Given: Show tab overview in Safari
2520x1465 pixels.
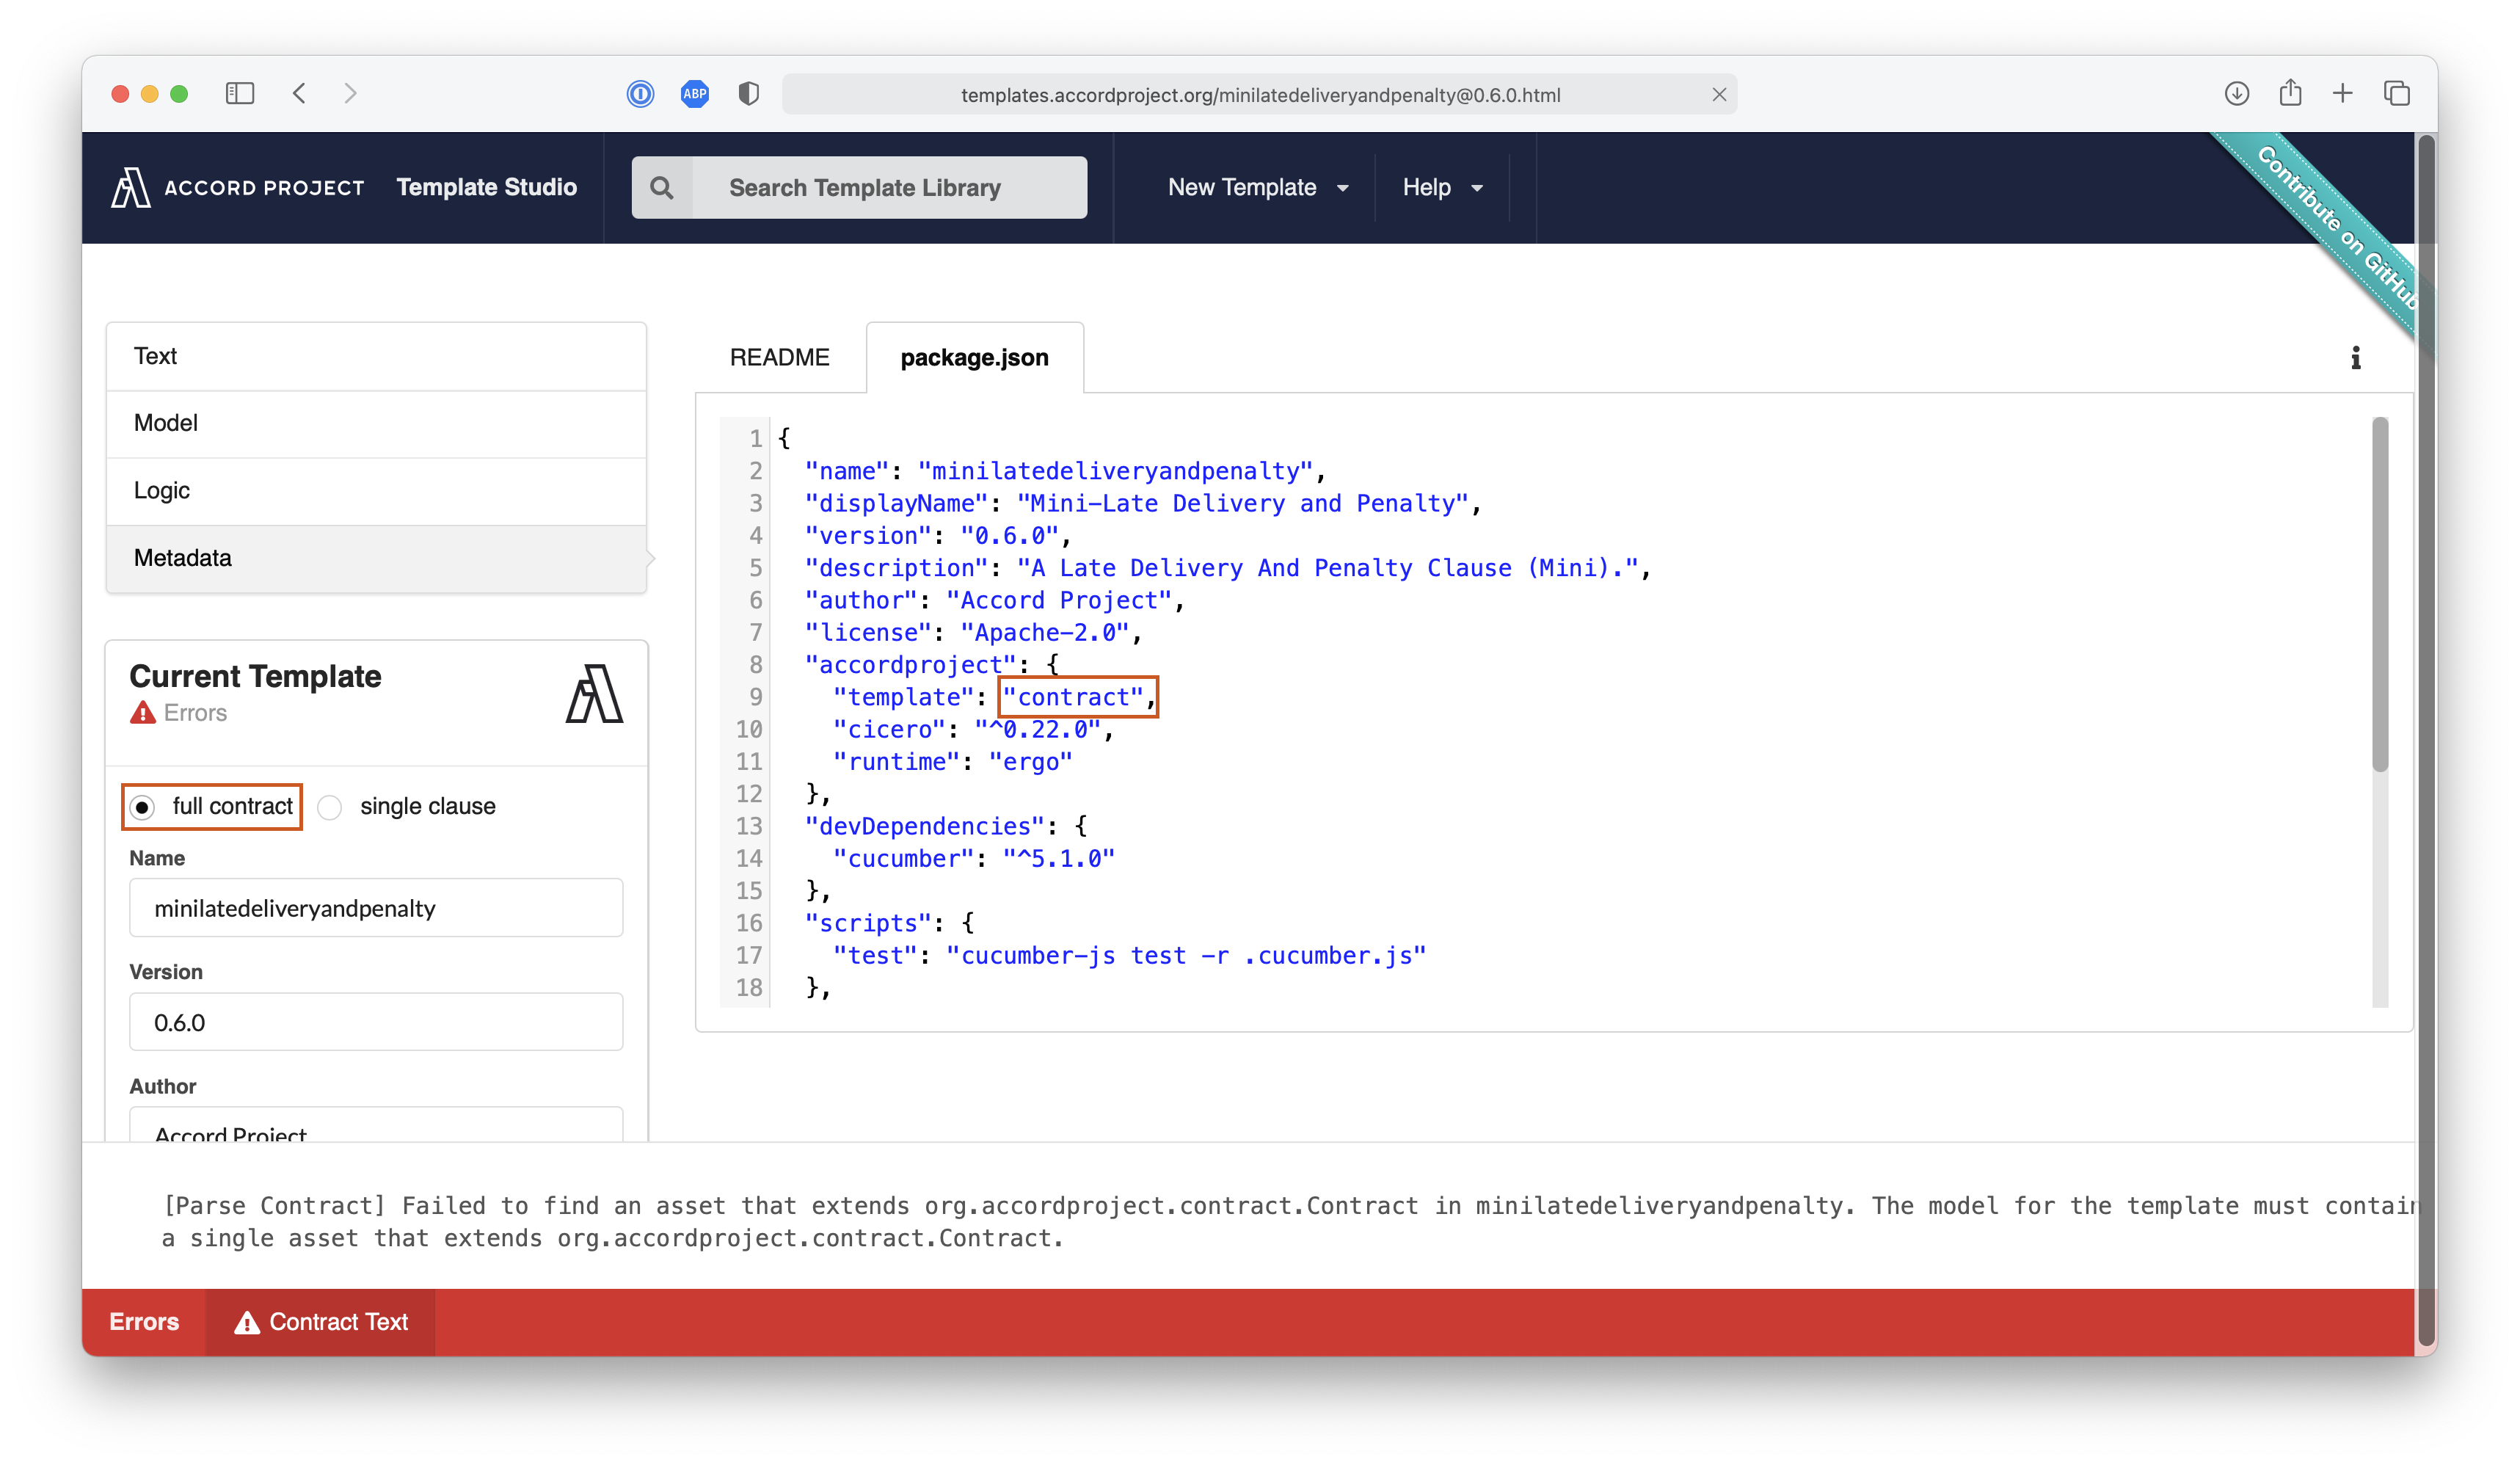Looking at the screenshot, I should tap(2396, 94).
